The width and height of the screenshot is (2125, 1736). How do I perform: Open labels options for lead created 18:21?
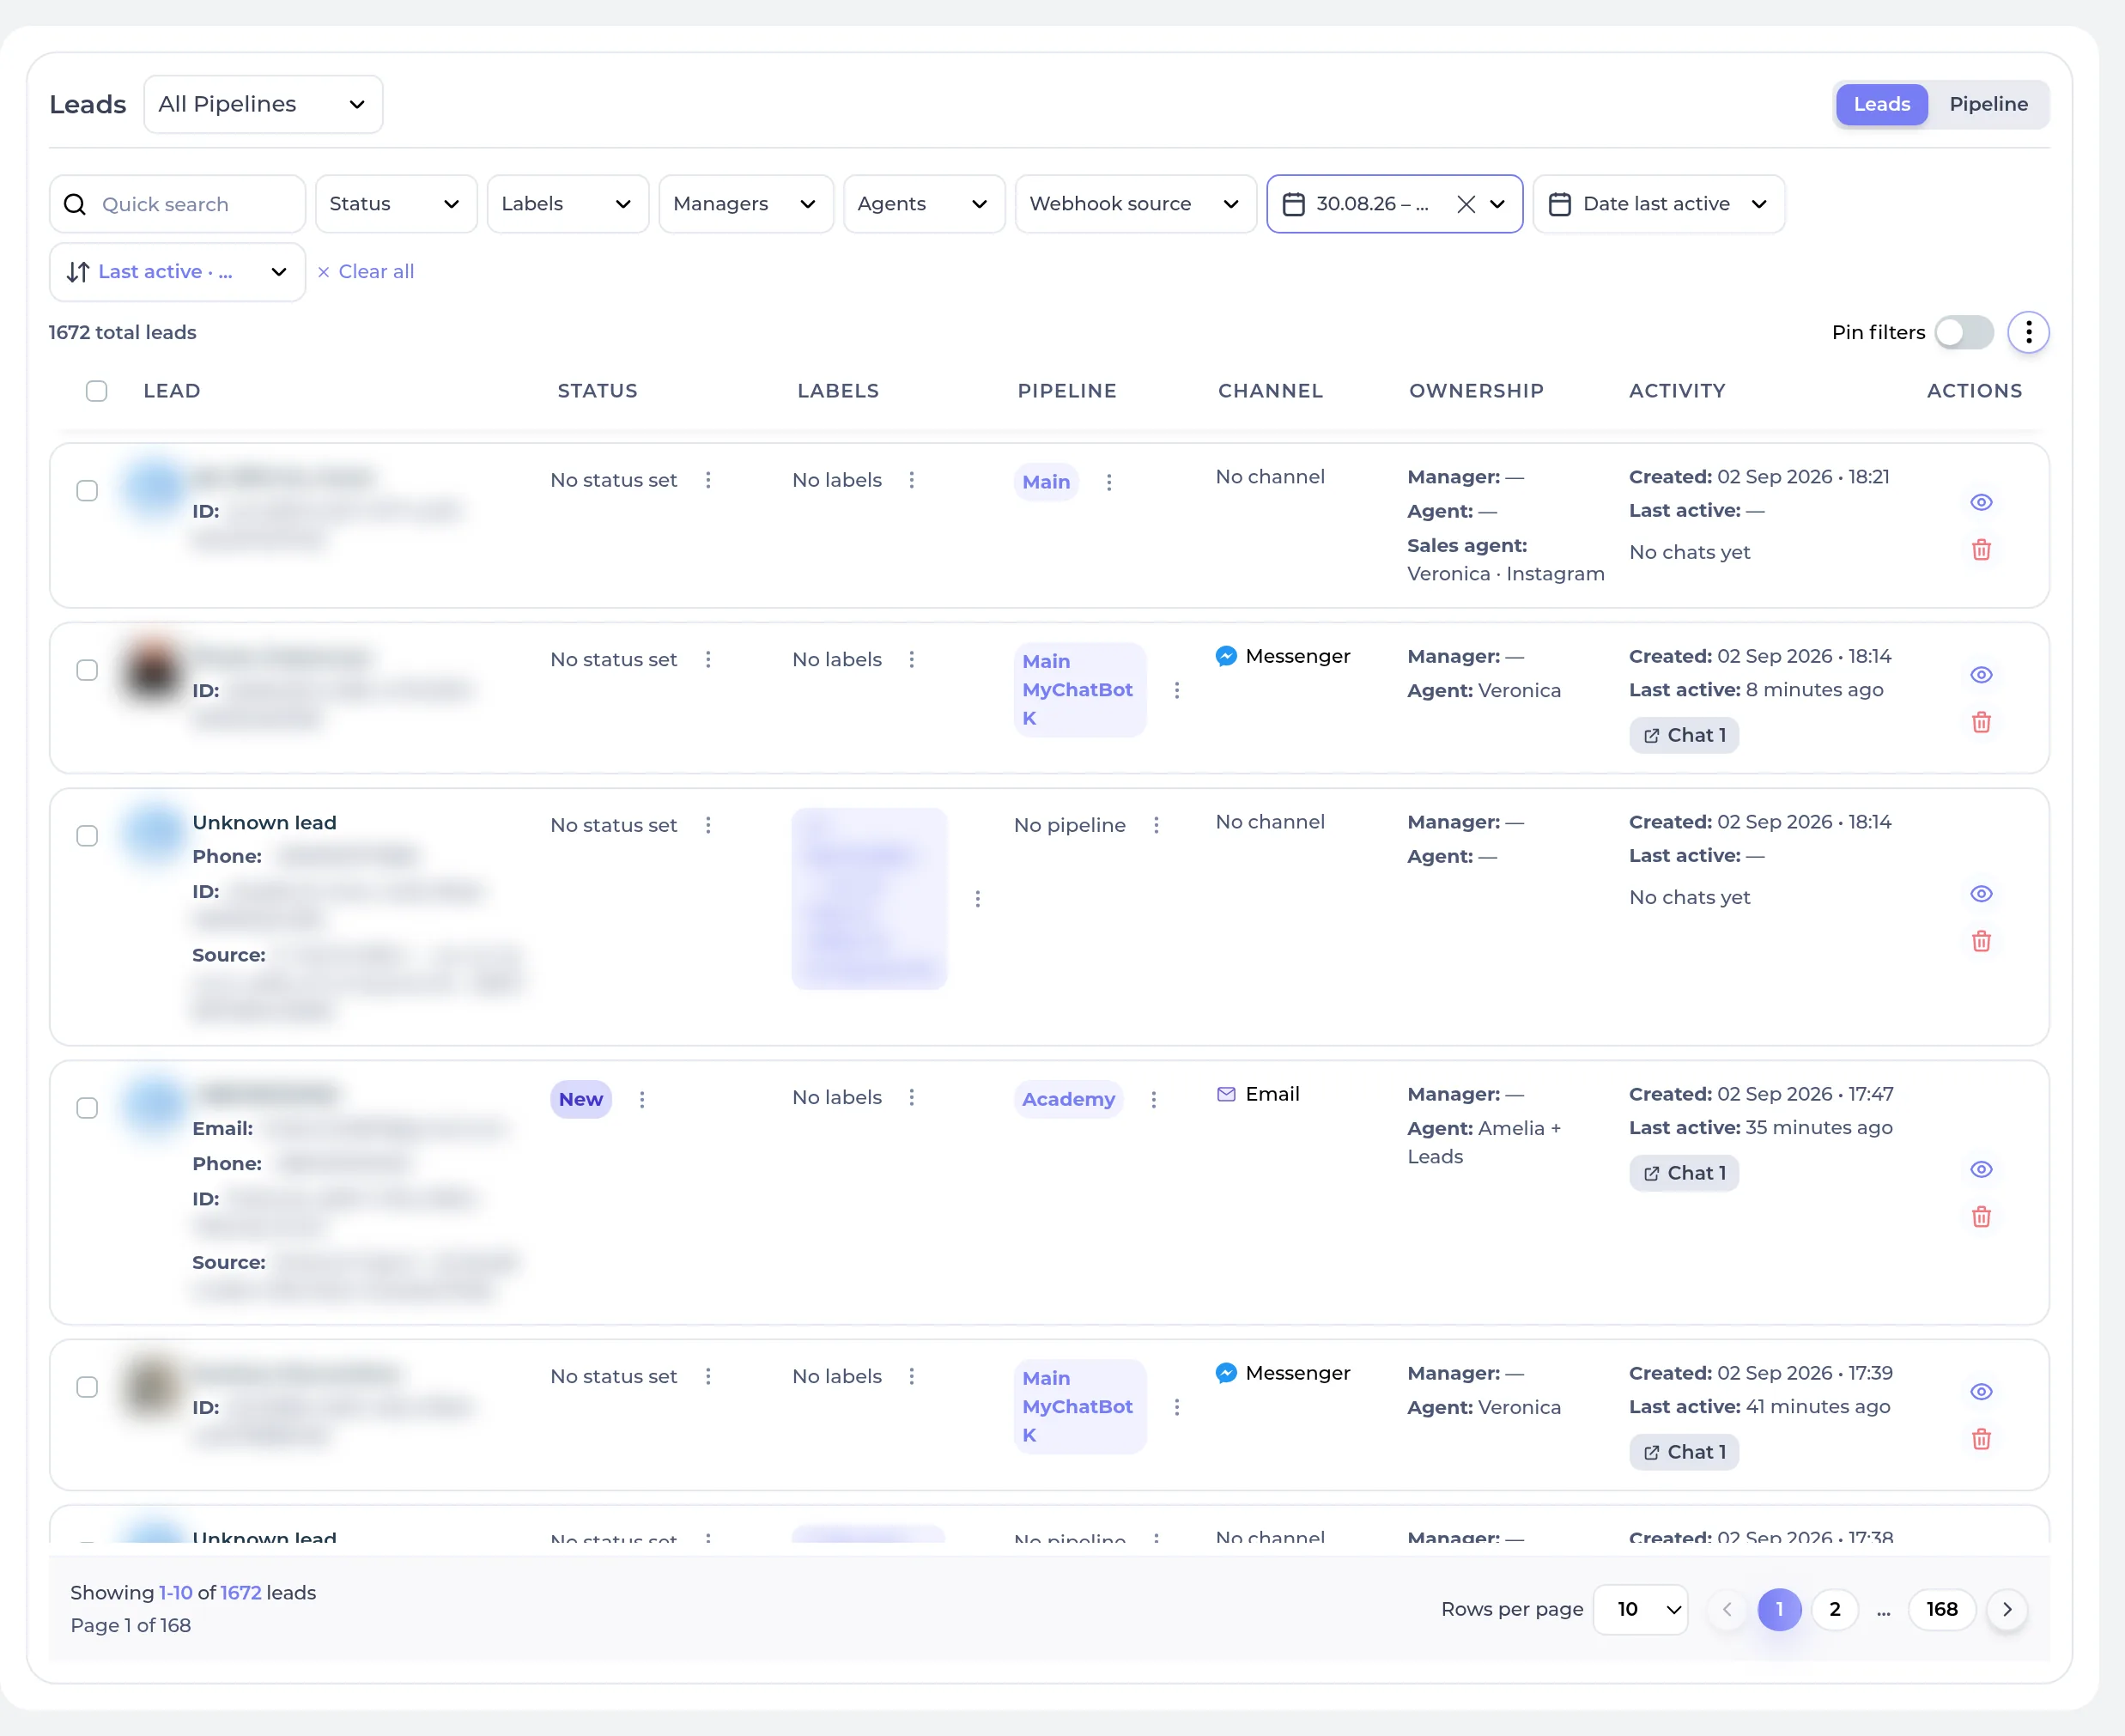pos(912,480)
